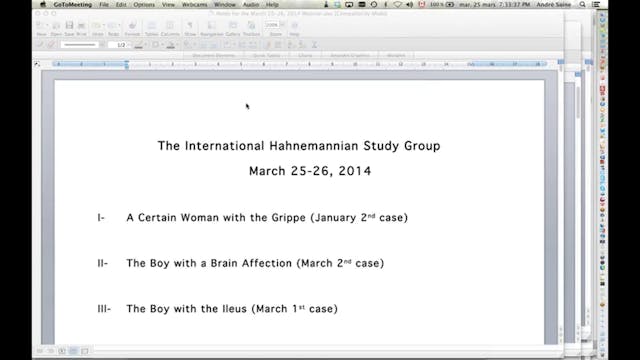Click the Redo toolbar icon

tap(112, 26)
